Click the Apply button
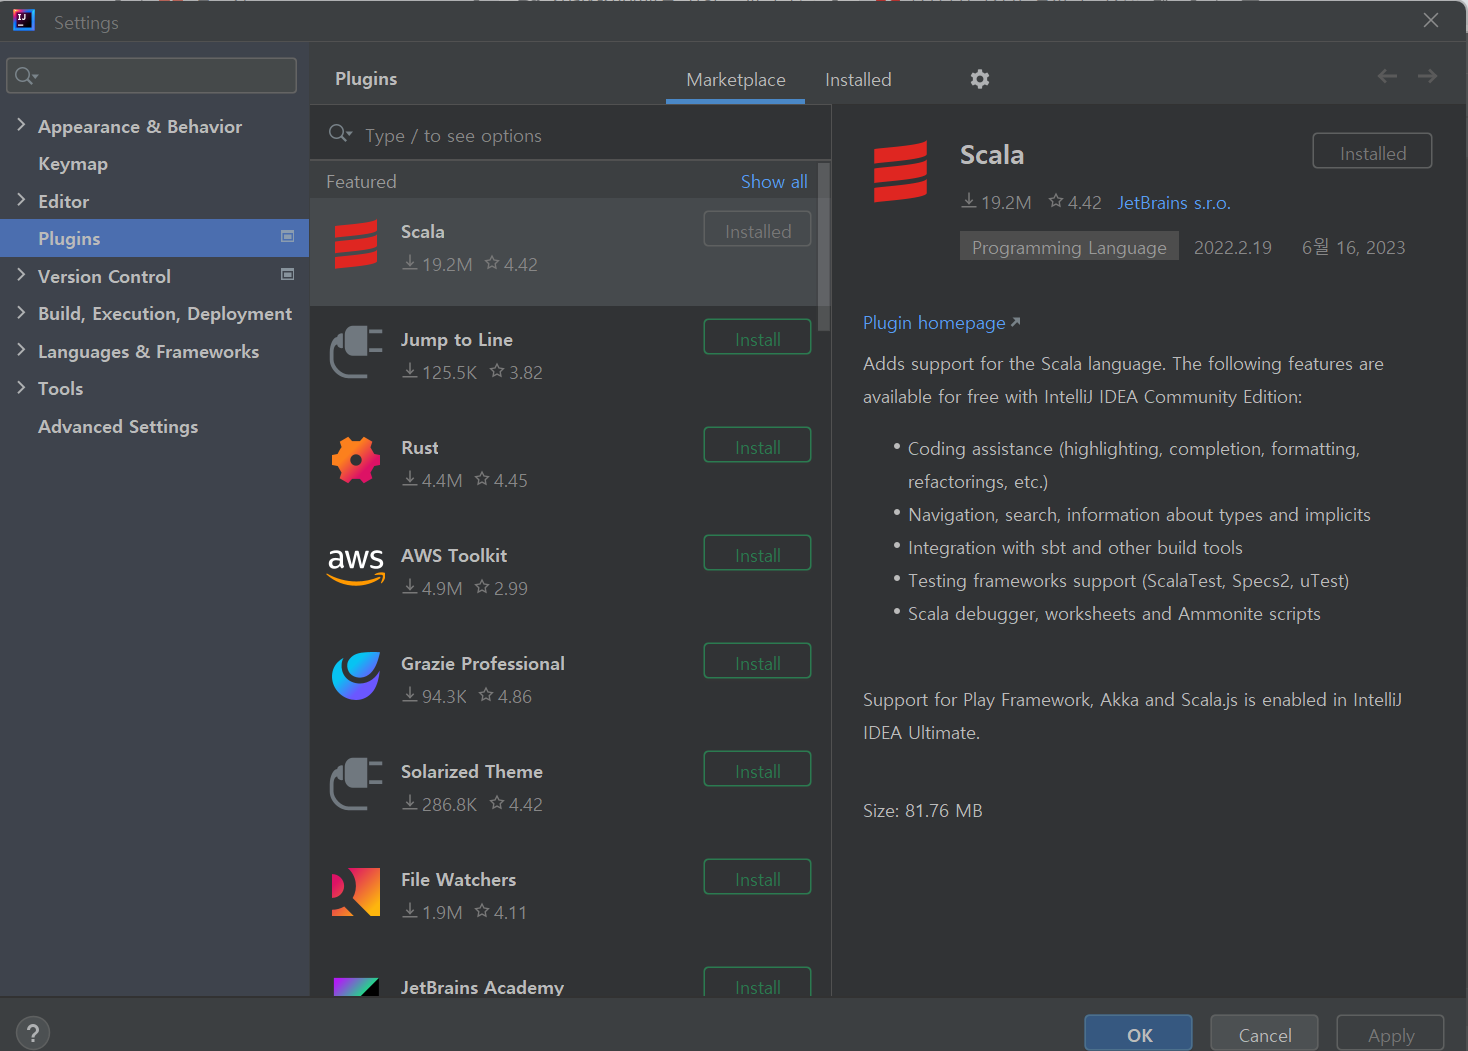1468x1051 pixels. [x=1390, y=1034]
